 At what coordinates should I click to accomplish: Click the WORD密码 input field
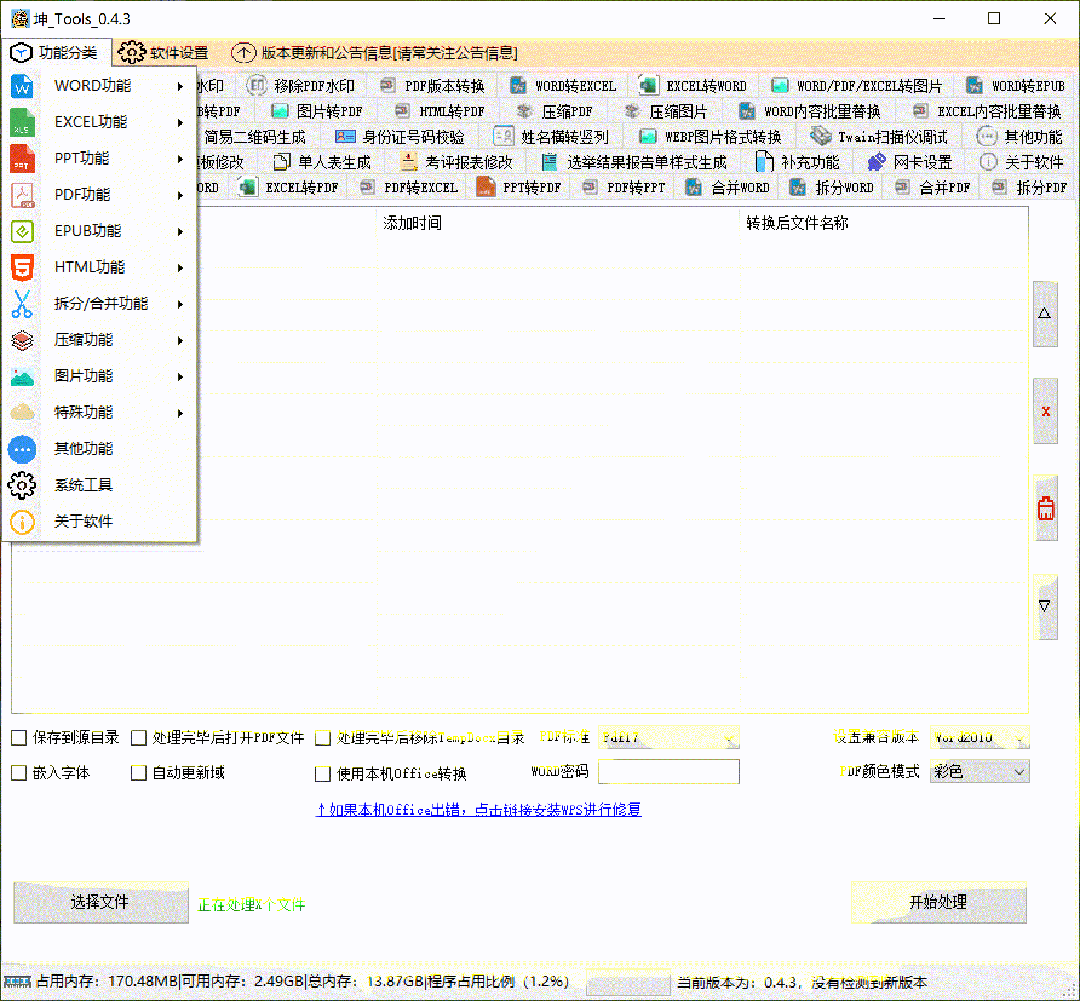(668, 772)
